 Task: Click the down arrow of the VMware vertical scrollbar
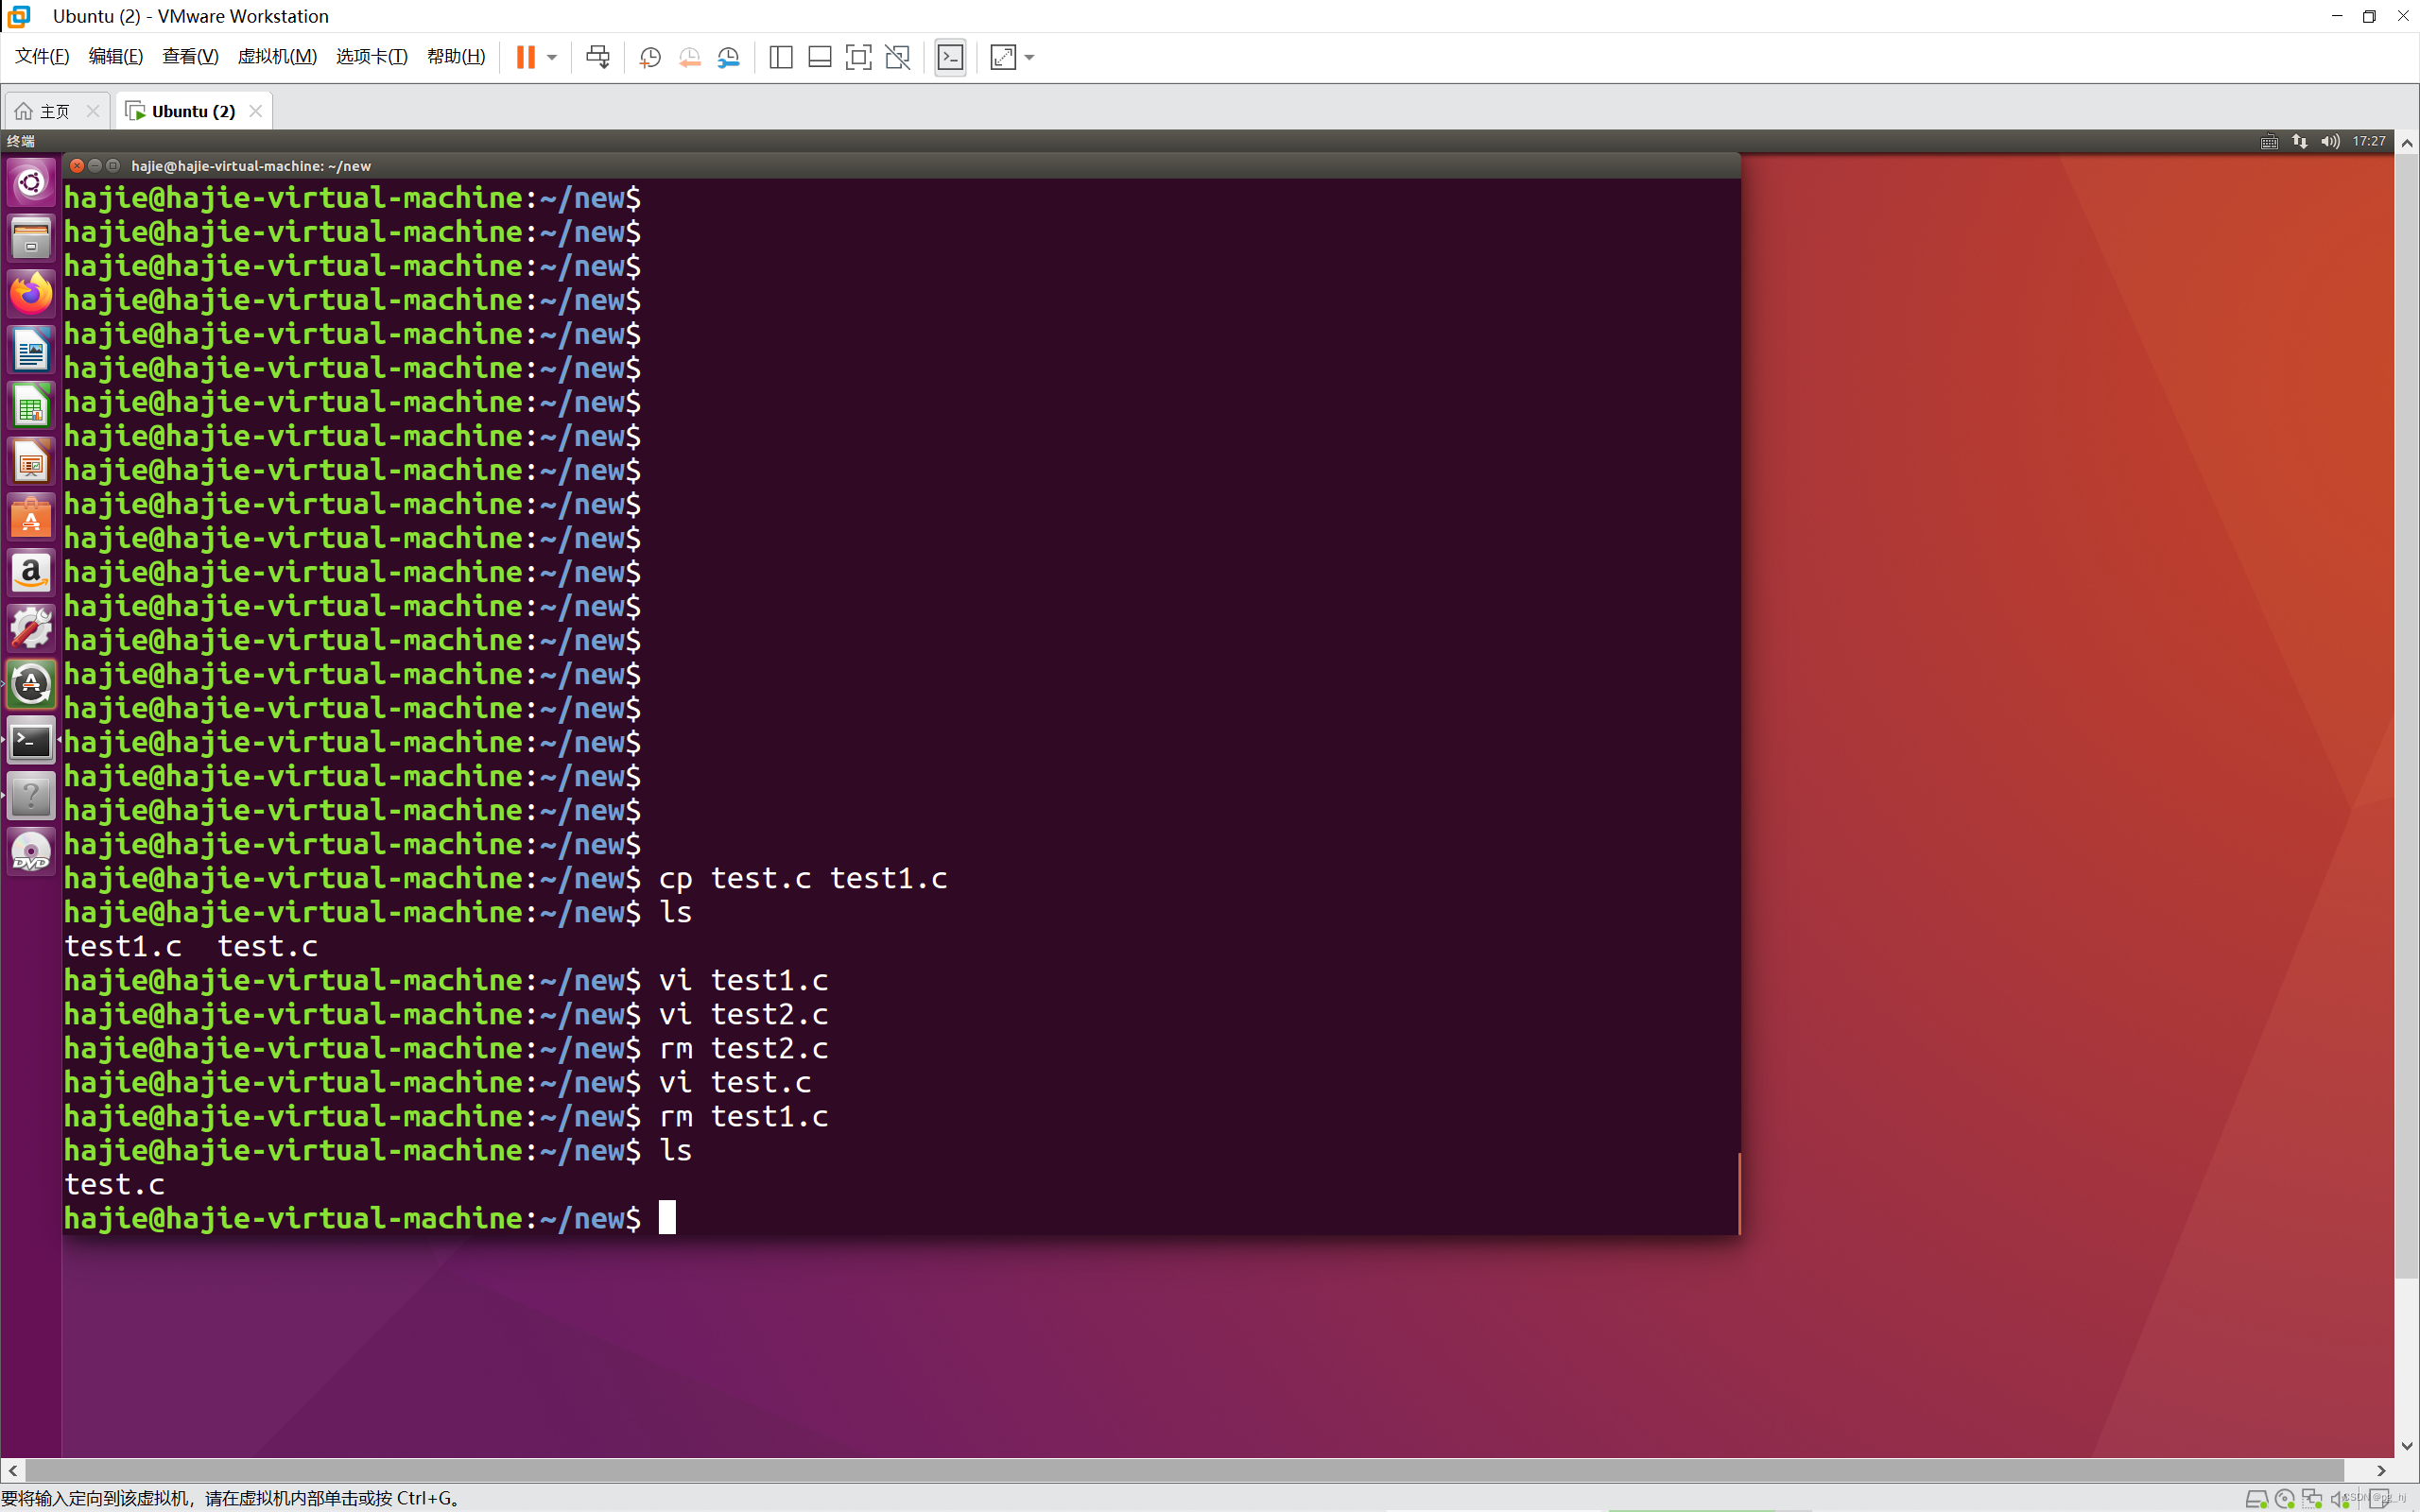2407,1446
